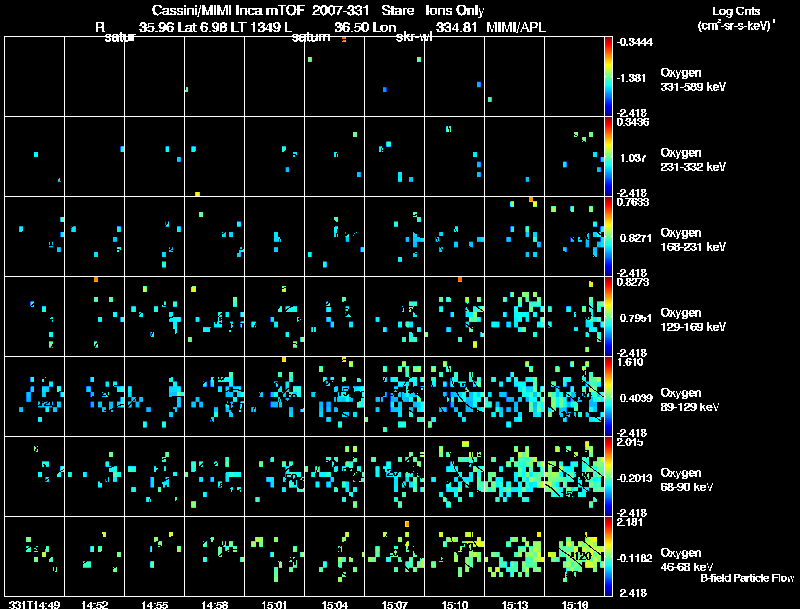Click the Log Cnts units heading
800x609 pixels.
pyautogui.click(x=734, y=19)
